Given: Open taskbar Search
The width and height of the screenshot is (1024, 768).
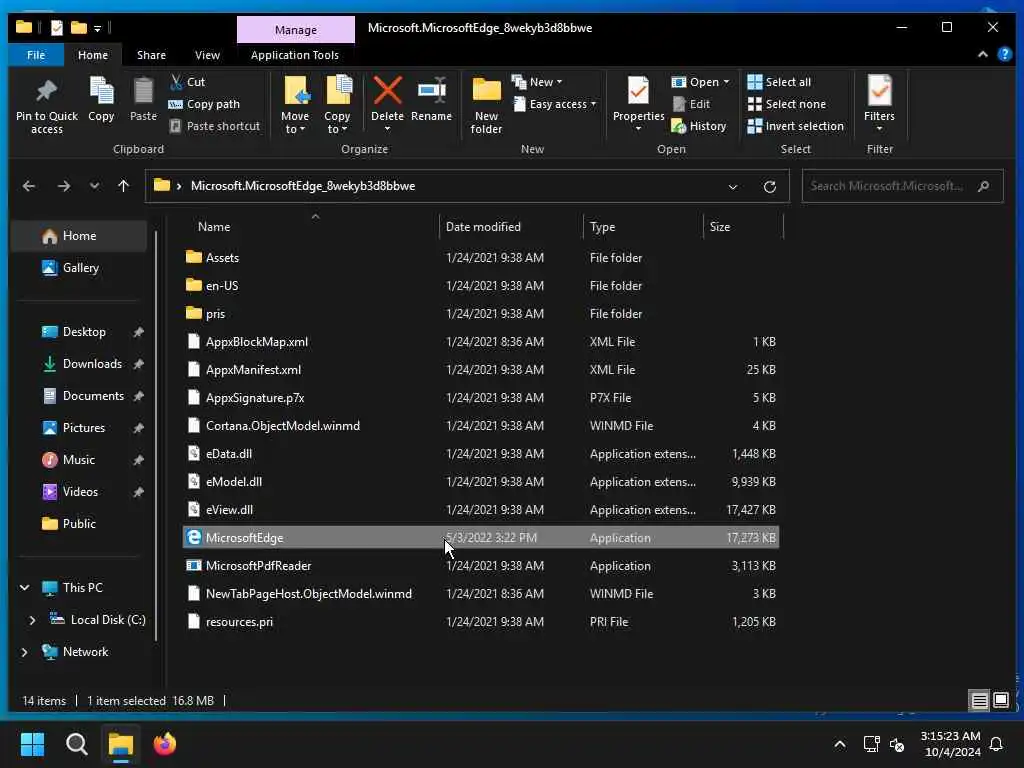Looking at the screenshot, I should pyautogui.click(x=76, y=744).
